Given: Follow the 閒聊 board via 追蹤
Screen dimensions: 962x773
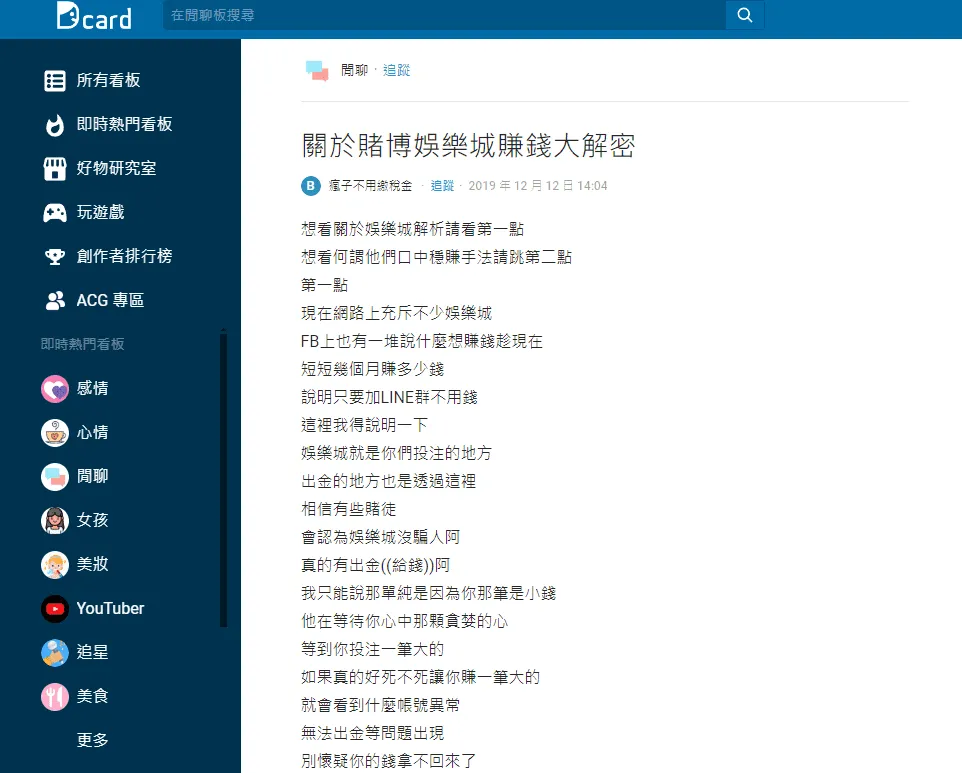Looking at the screenshot, I should click(x=397, y=70).
